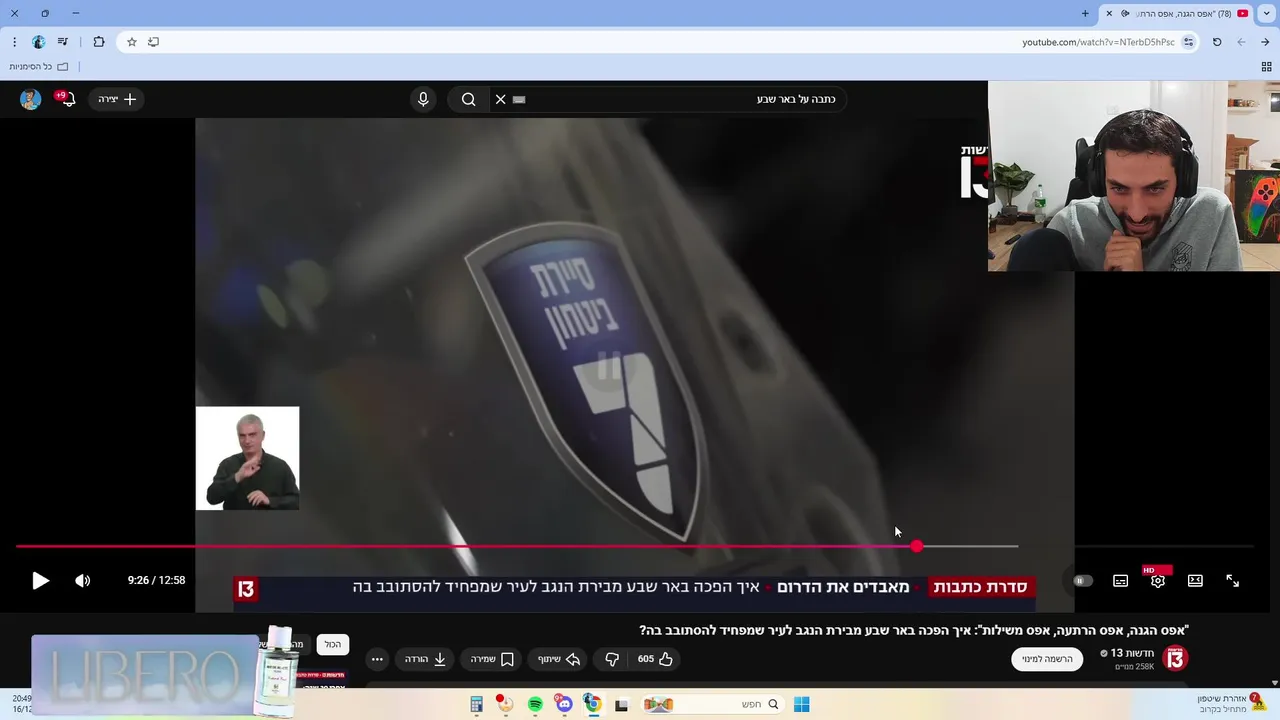Save video to playlist with שמירה
This screenshot has width=1280, height=720.
point(492,659)
